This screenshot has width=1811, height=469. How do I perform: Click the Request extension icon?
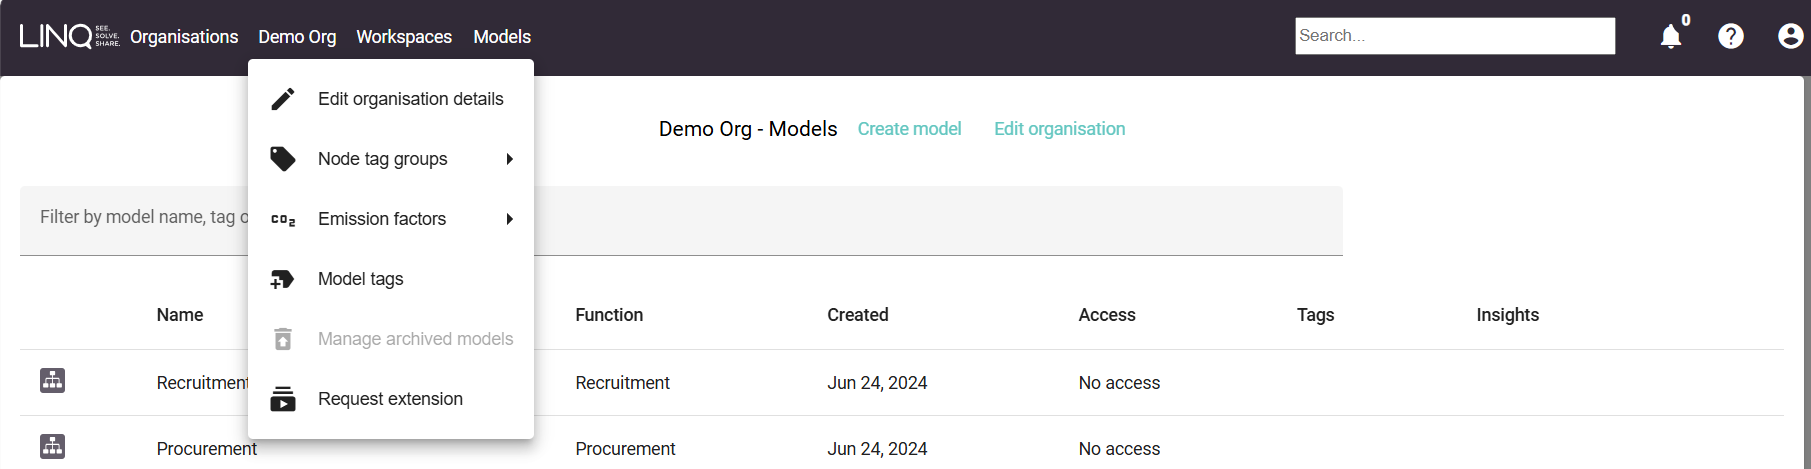pyautogui.click(x=283, y=399)
